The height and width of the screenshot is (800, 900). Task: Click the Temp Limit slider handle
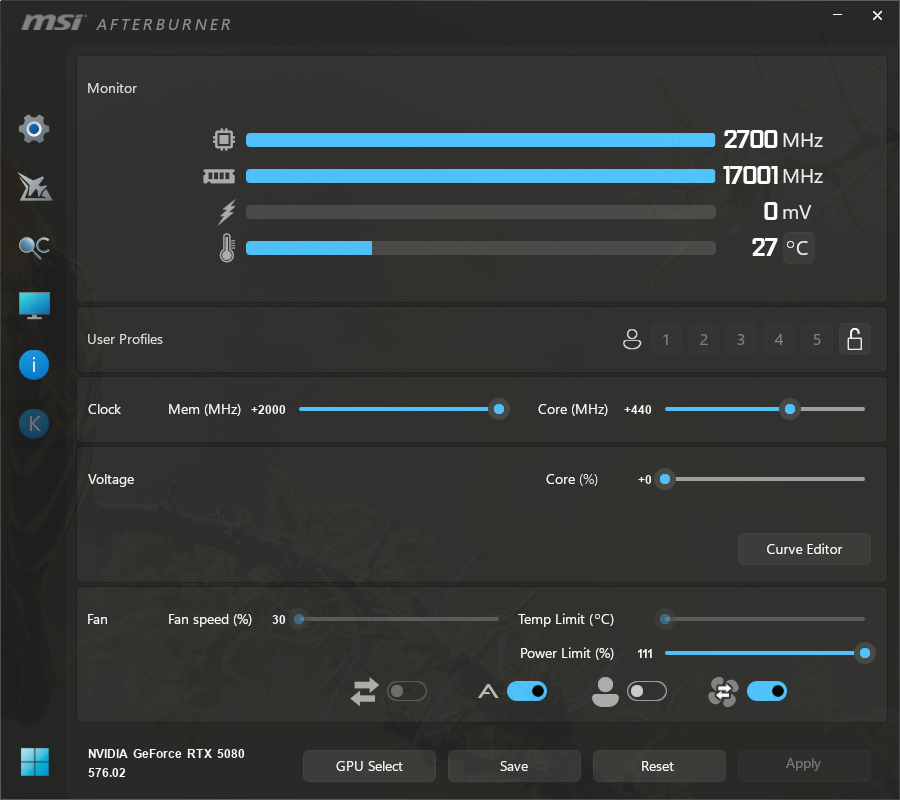click(x=665, y=619)
